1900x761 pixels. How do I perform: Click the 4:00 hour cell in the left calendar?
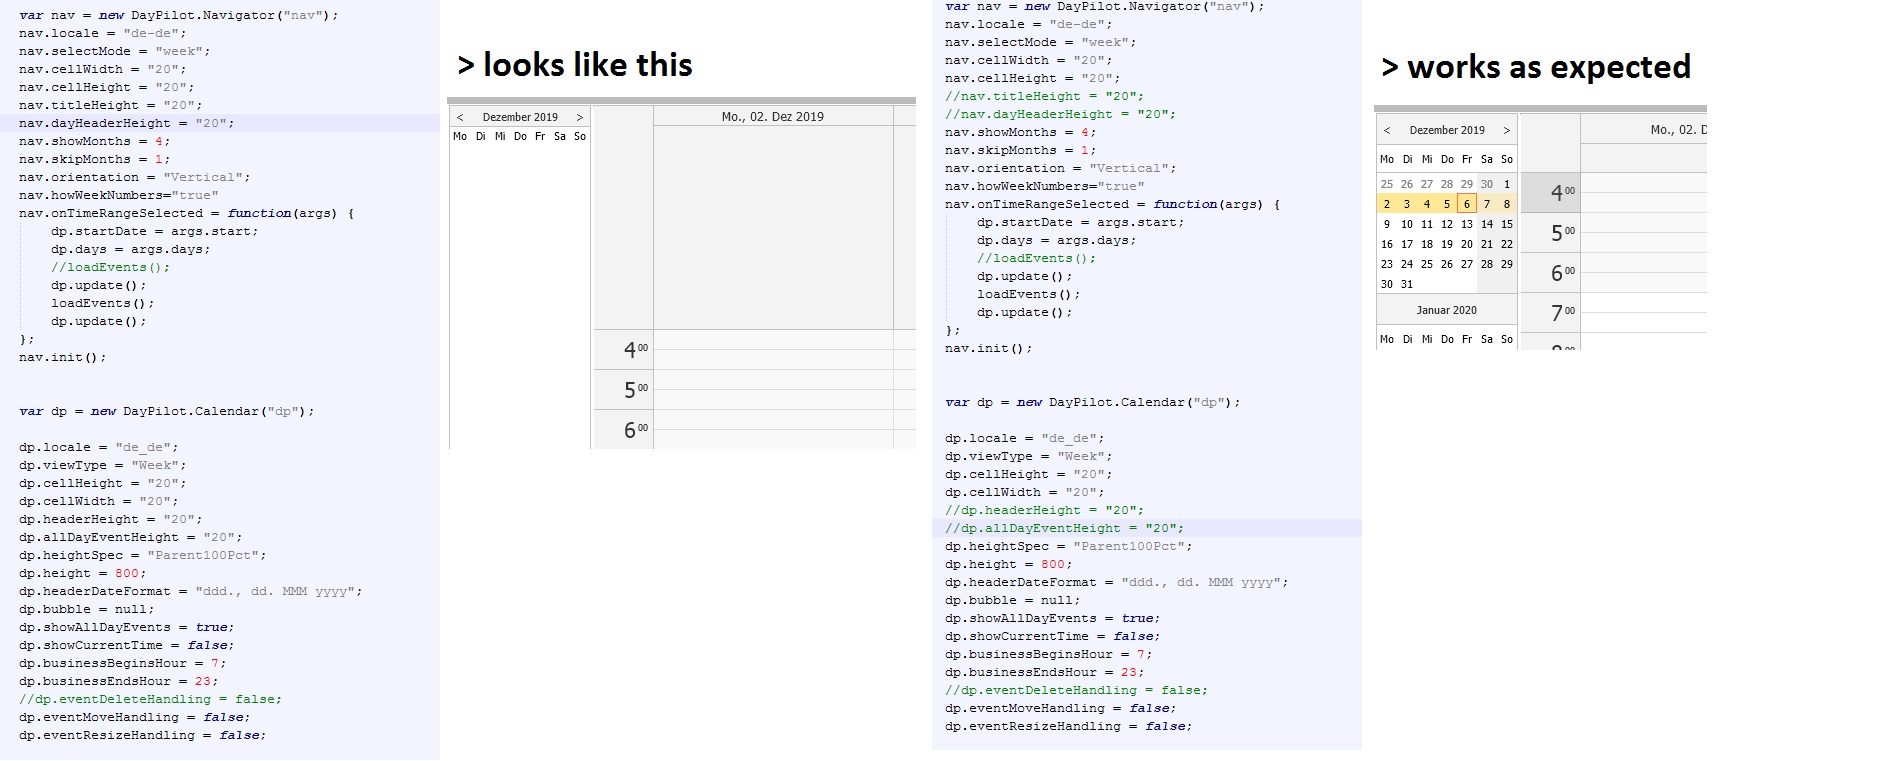coord(624,349)
